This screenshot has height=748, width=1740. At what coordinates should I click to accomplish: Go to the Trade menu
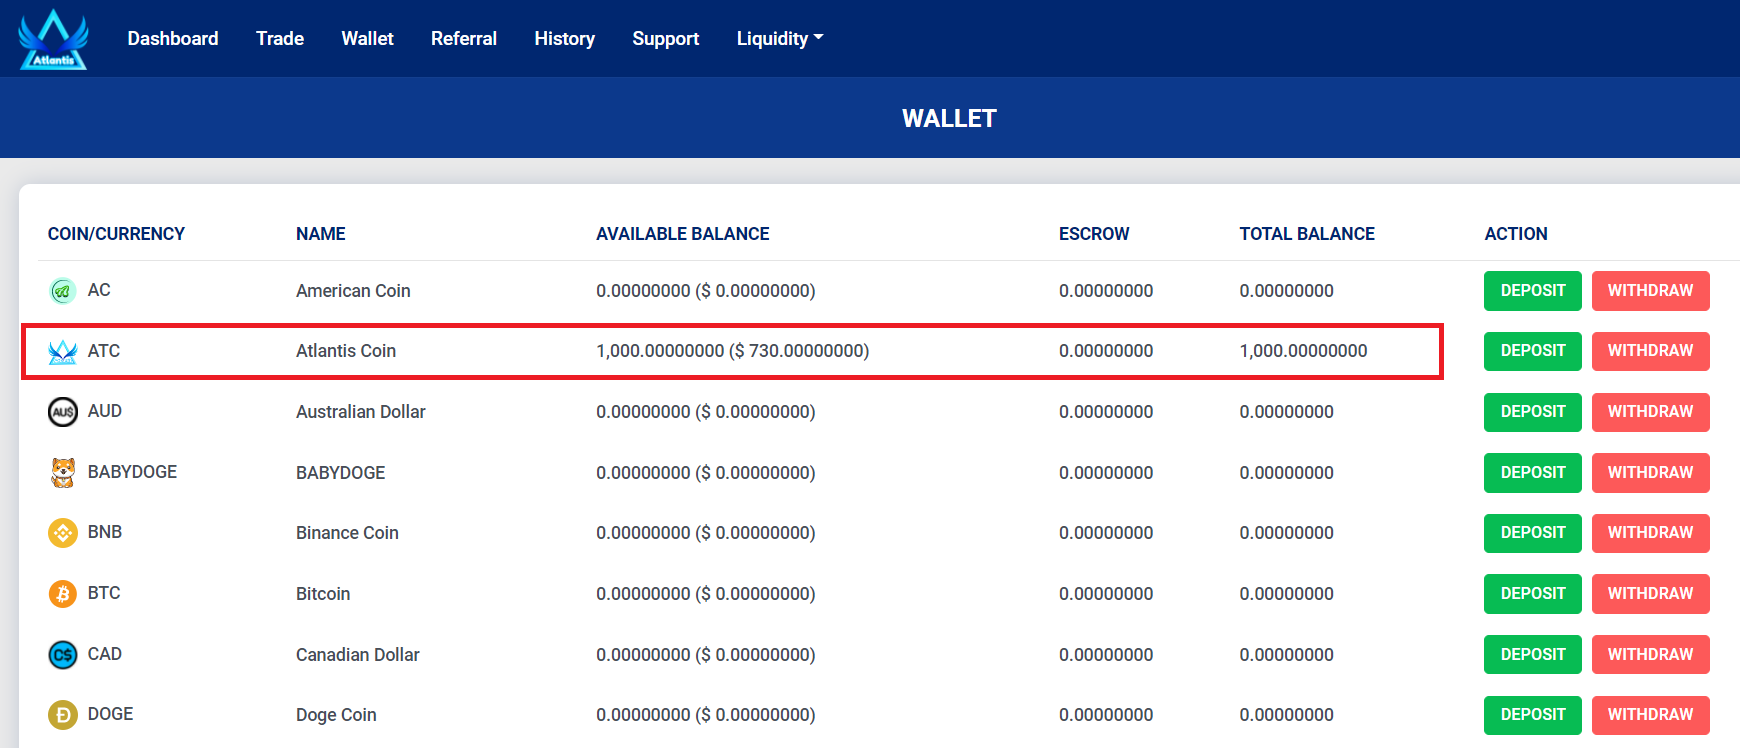coord(280,39)
